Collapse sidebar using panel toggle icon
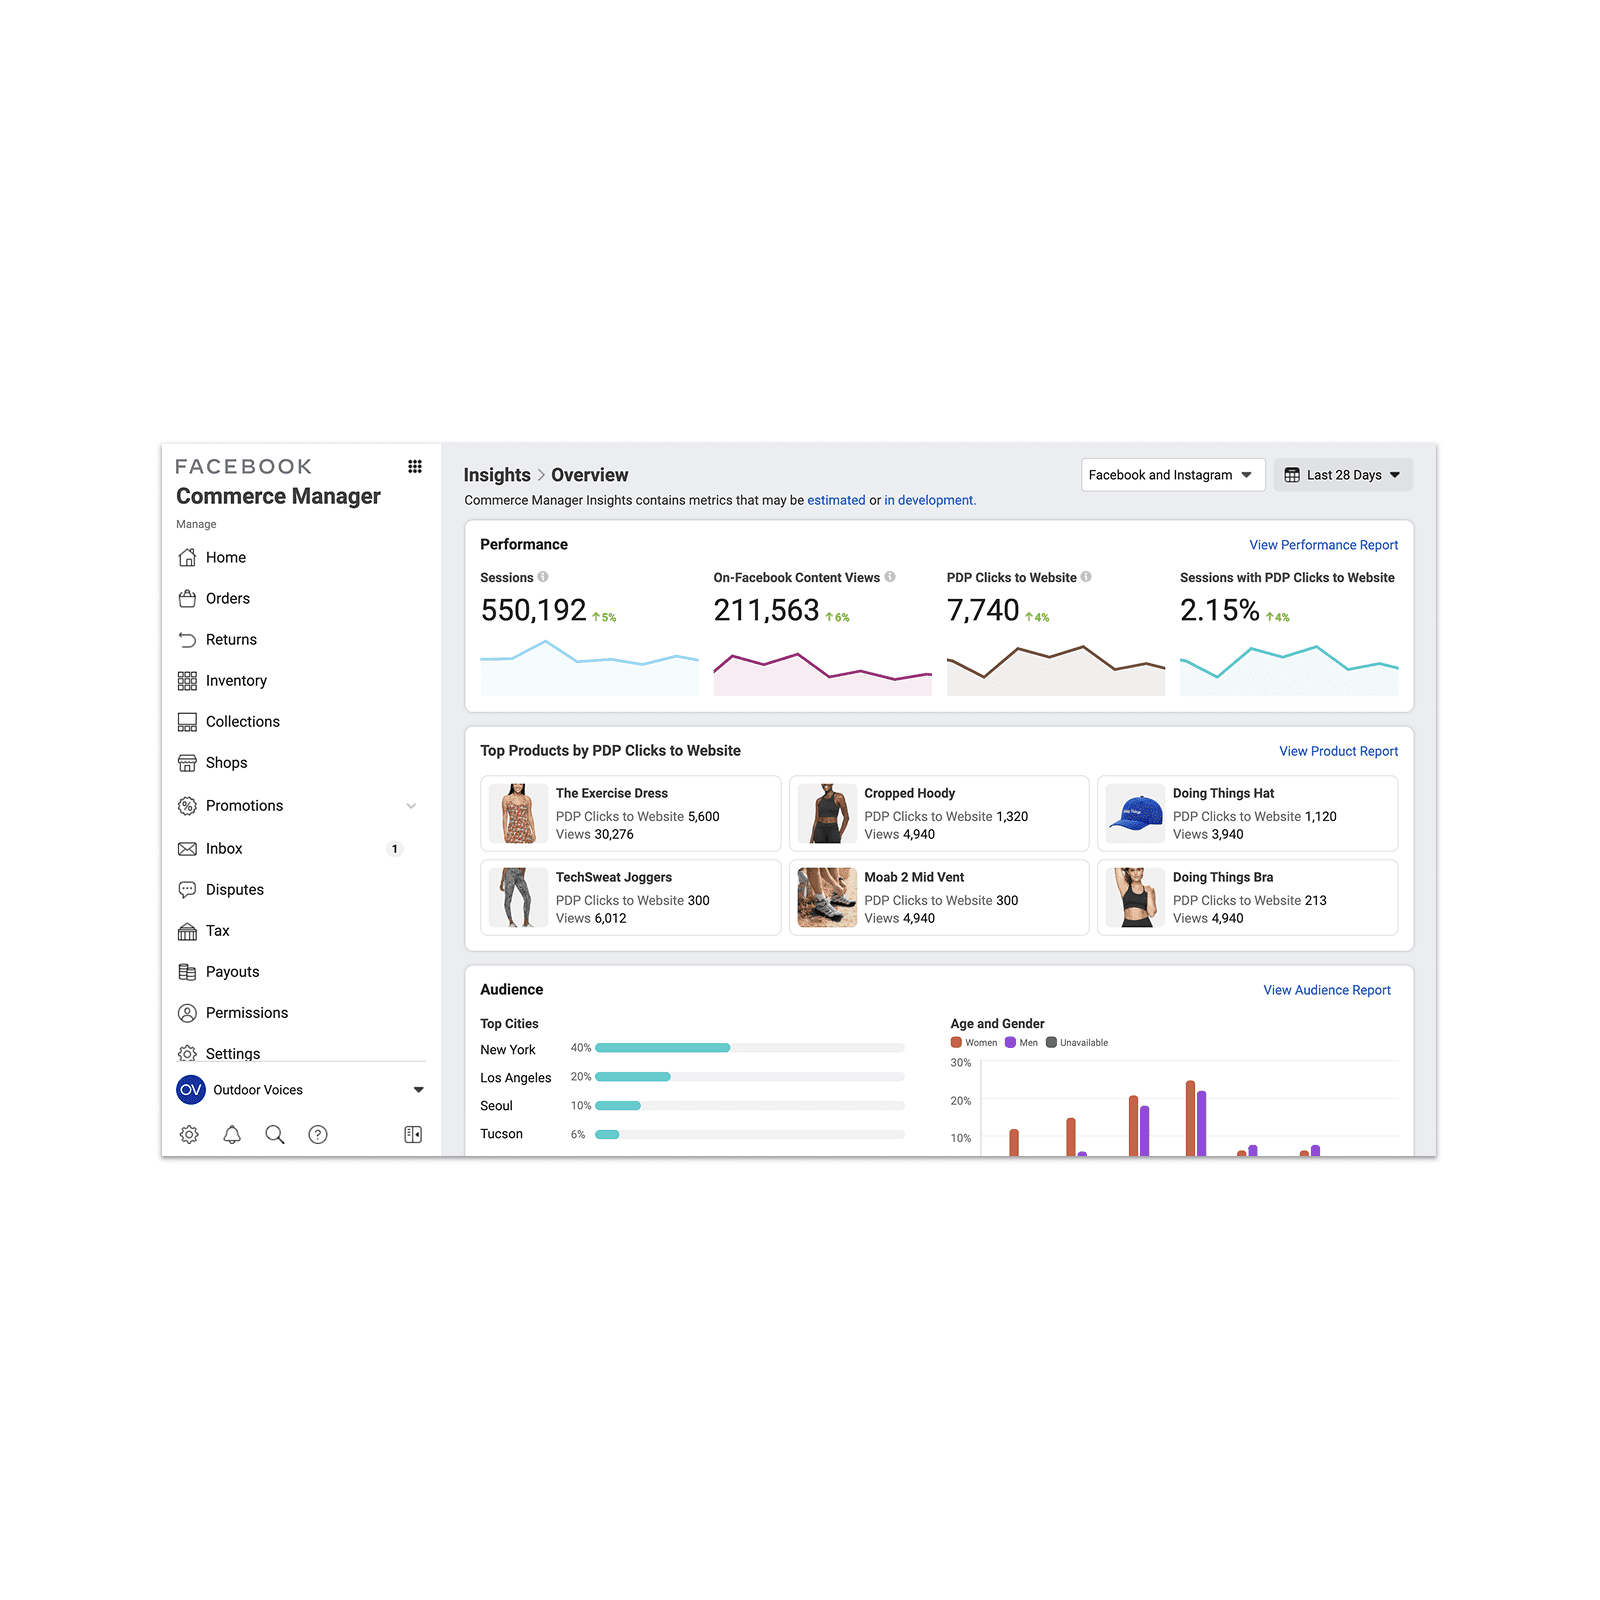Viewport: 1600px width, 1600px height. pos(413,1134)
